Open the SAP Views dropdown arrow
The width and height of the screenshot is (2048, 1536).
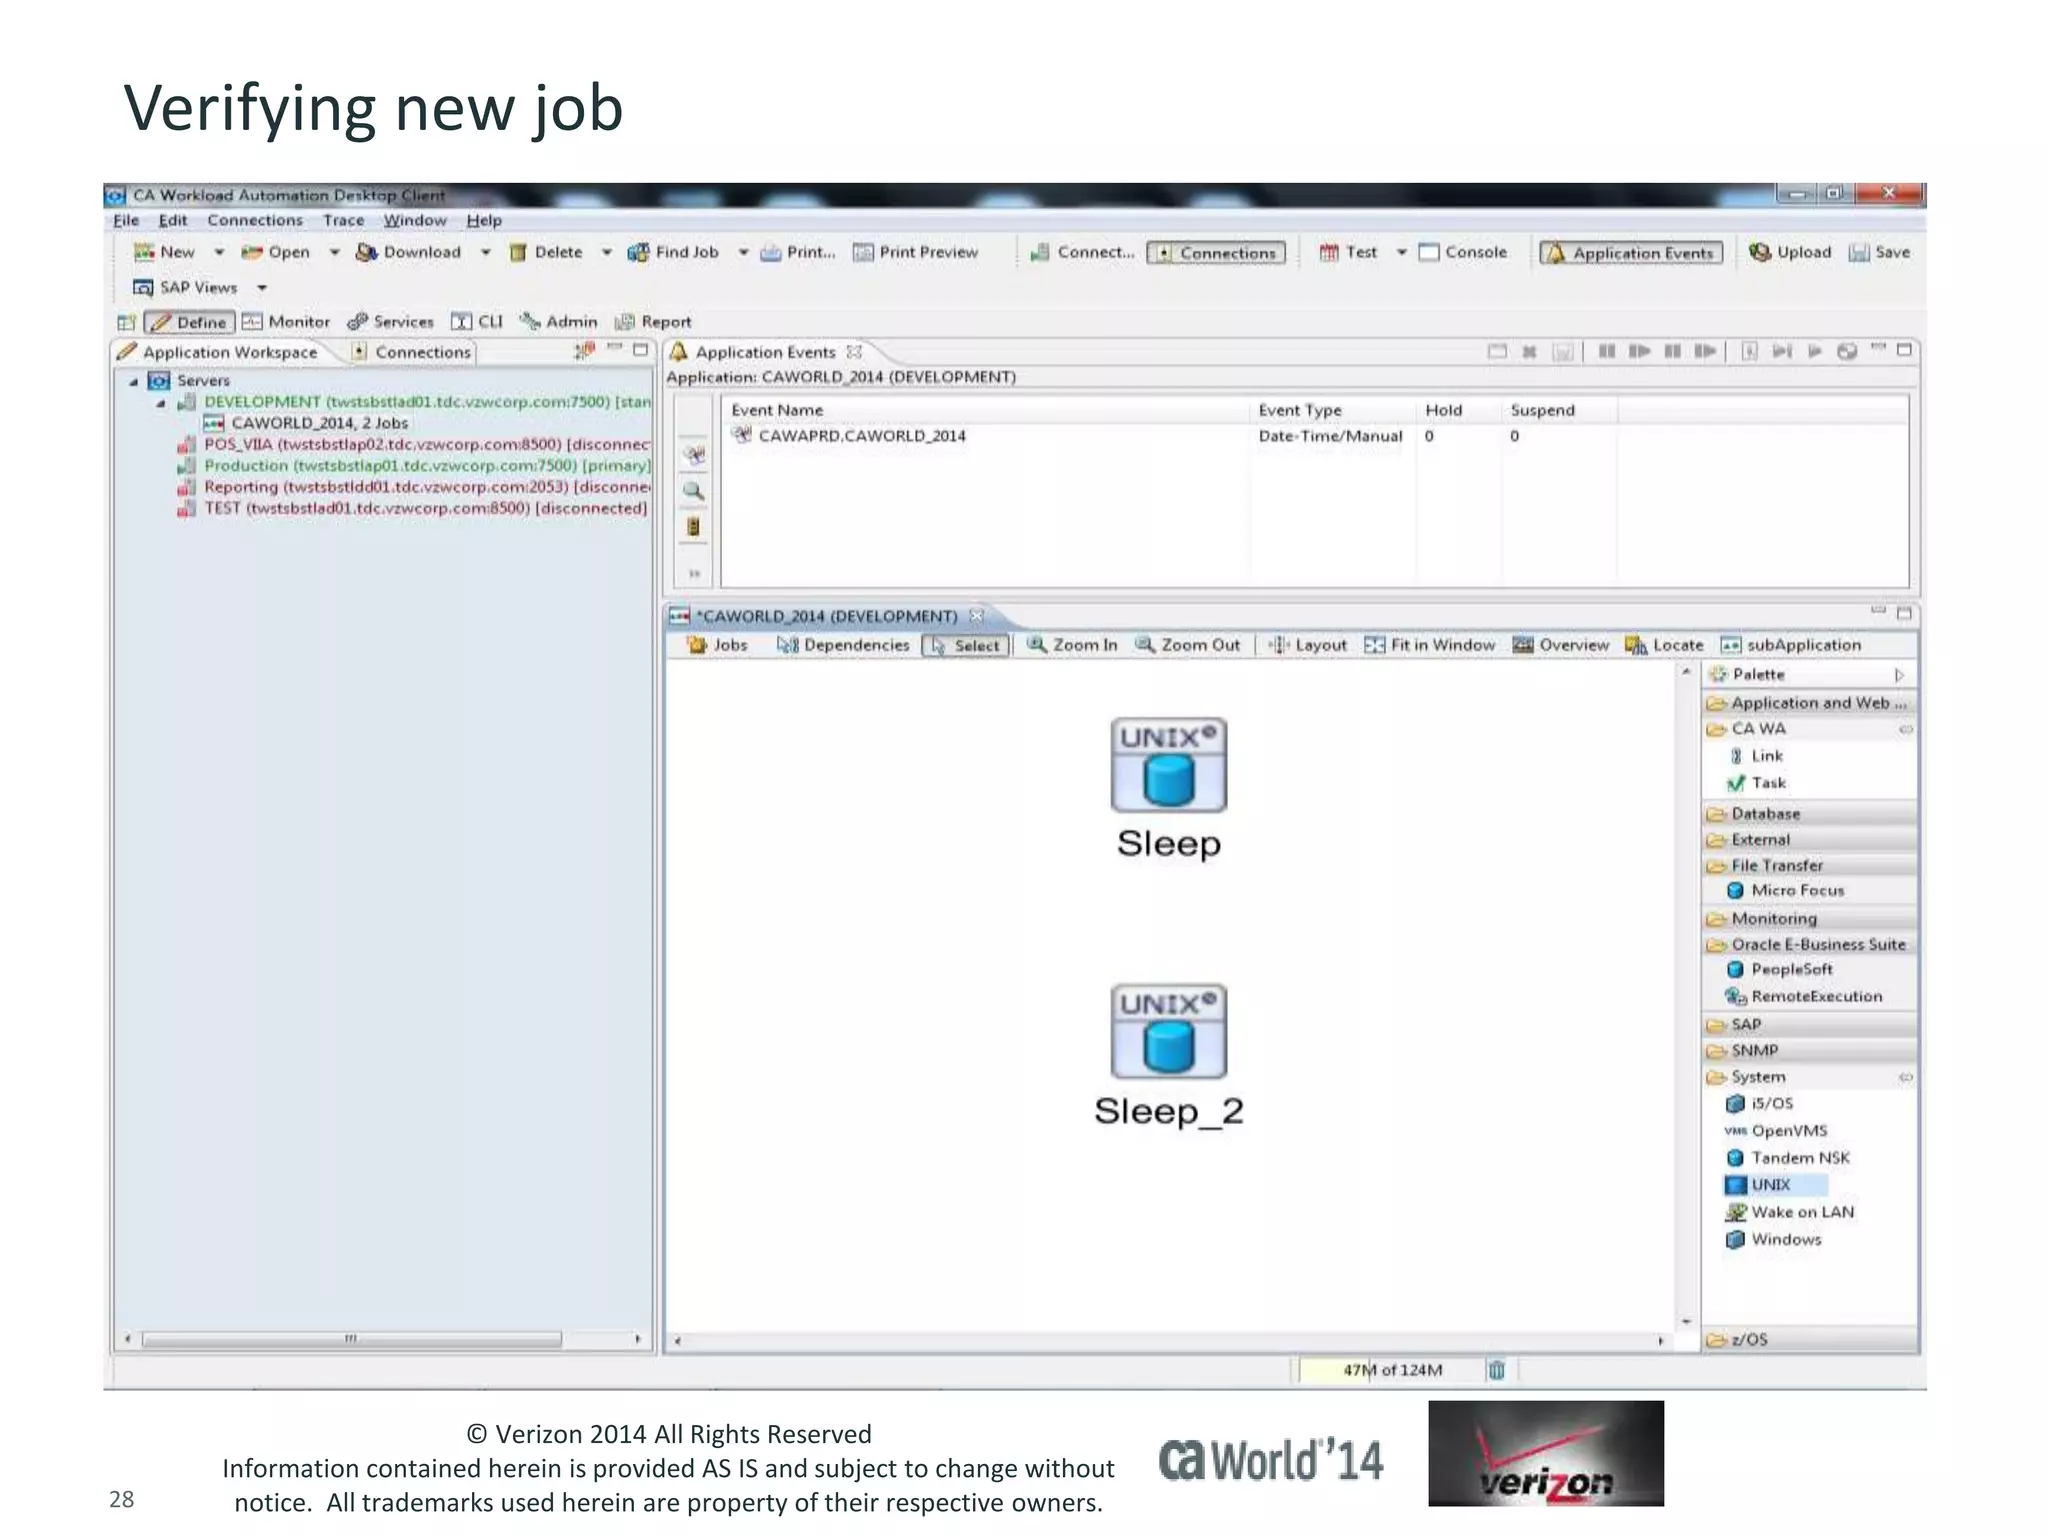pyautogui.click(x=262, y=288)
